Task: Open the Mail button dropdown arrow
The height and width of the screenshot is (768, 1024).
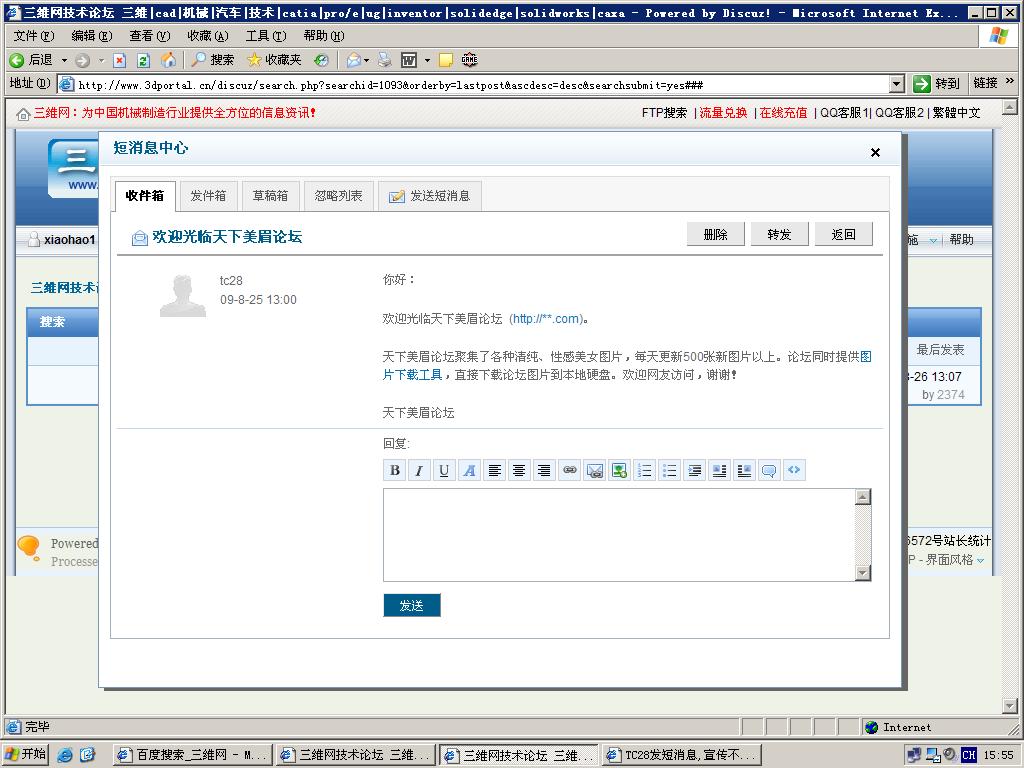Action: pyautogui.click(x=366, y=60)
